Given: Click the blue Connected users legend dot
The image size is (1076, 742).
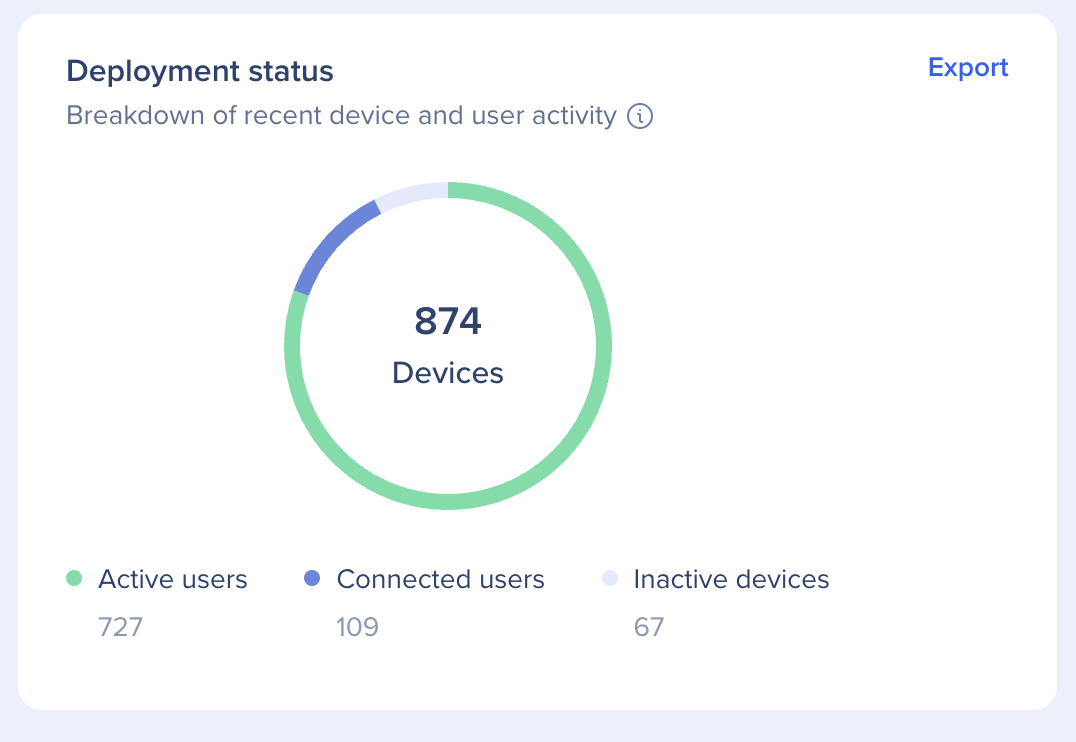Looking at the screenshot, I should click(x=312, y=578).
